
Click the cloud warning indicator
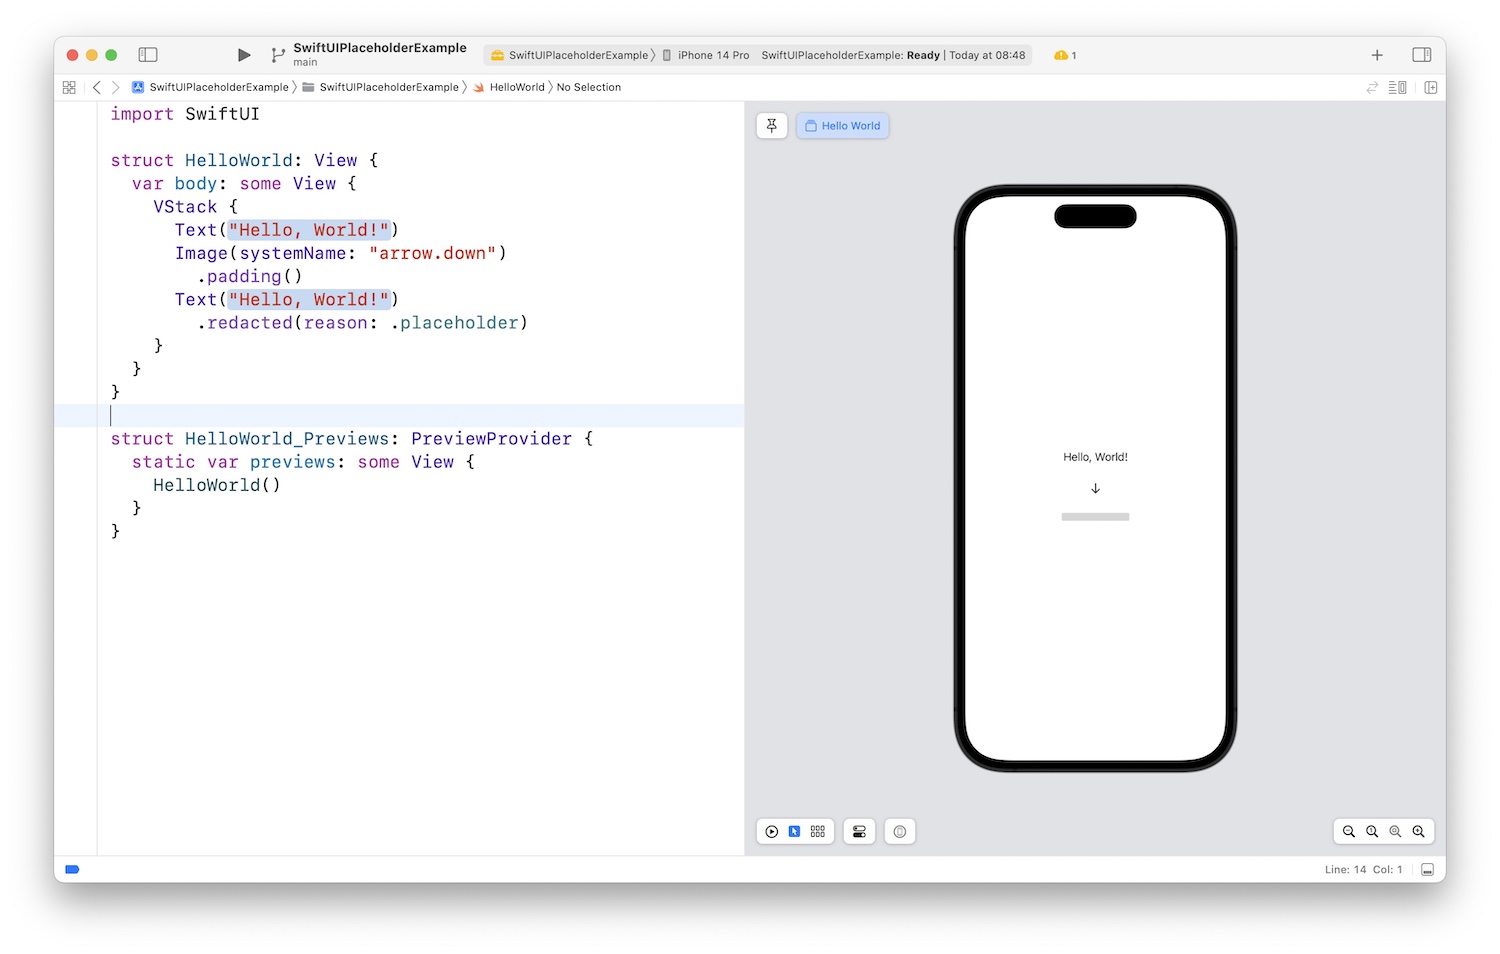1064,55
